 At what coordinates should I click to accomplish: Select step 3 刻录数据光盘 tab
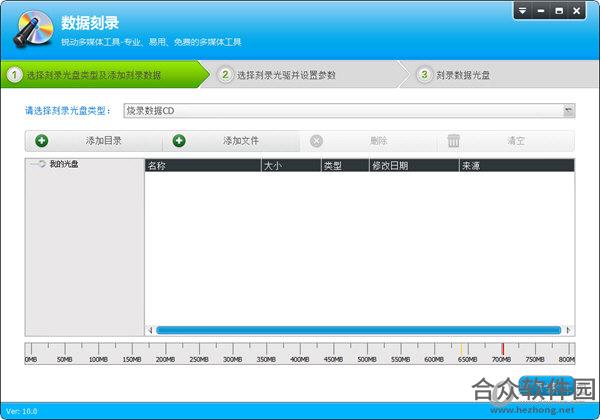tap(499, 75)
